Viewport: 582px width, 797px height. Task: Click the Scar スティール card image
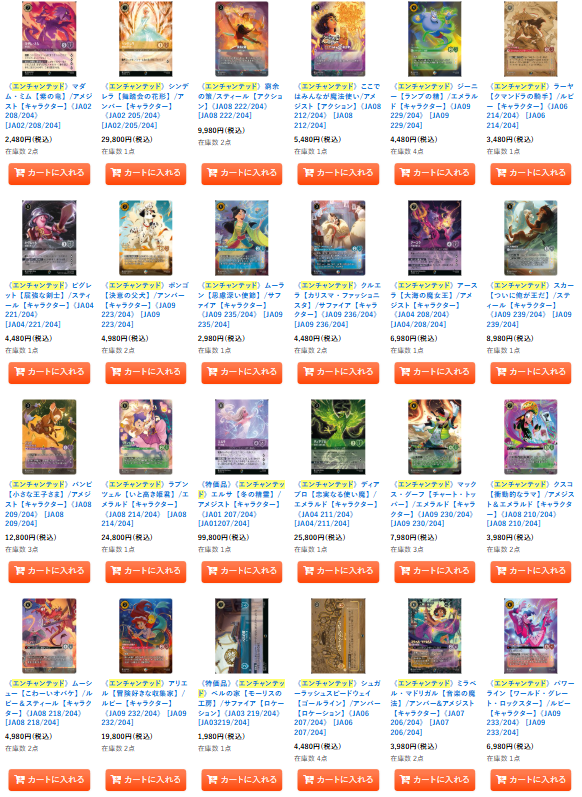[531, 238]
